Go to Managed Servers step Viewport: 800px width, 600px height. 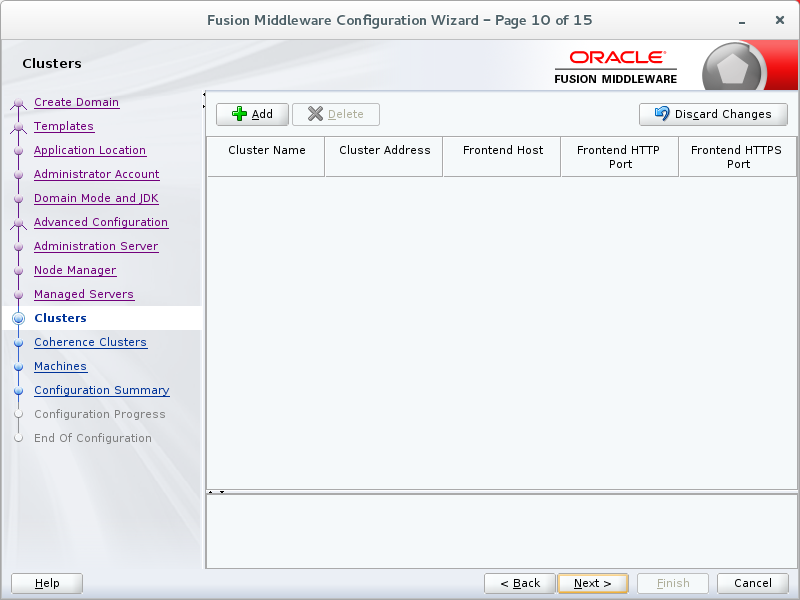pos(84,294)
